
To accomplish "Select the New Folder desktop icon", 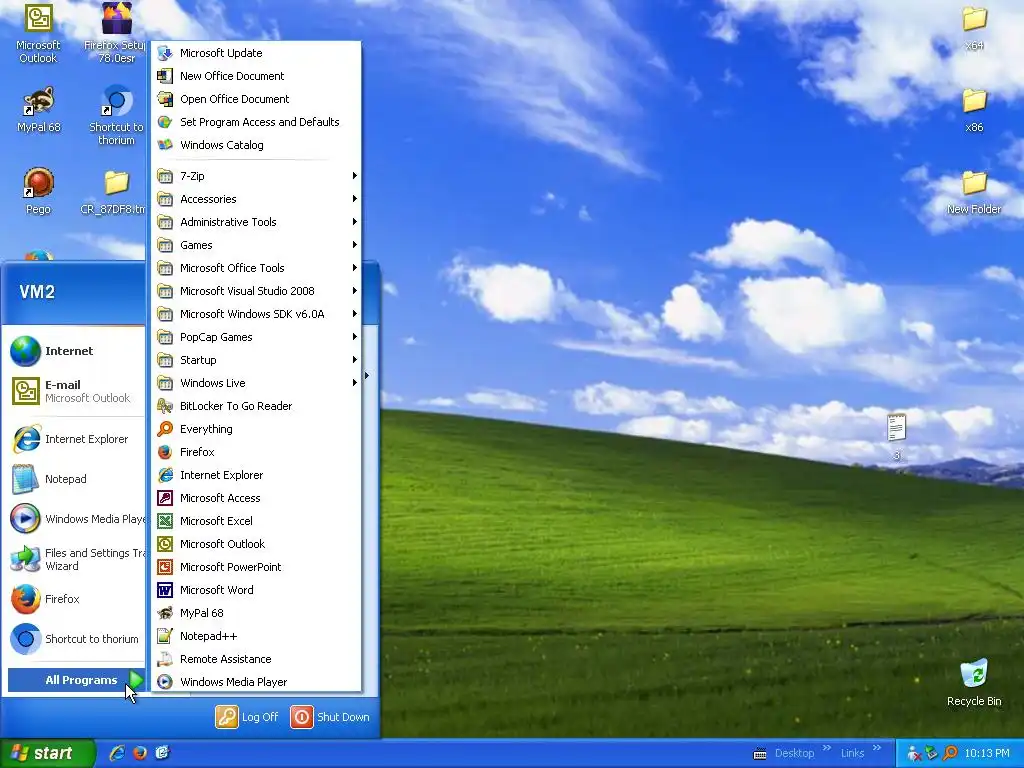I will point(974,193).
